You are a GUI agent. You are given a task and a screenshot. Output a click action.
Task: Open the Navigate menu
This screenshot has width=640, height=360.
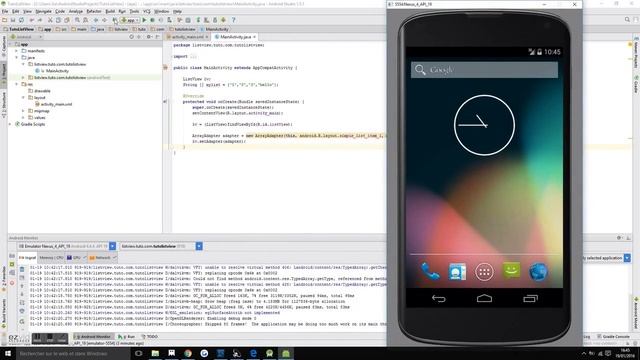click(43, 11)
